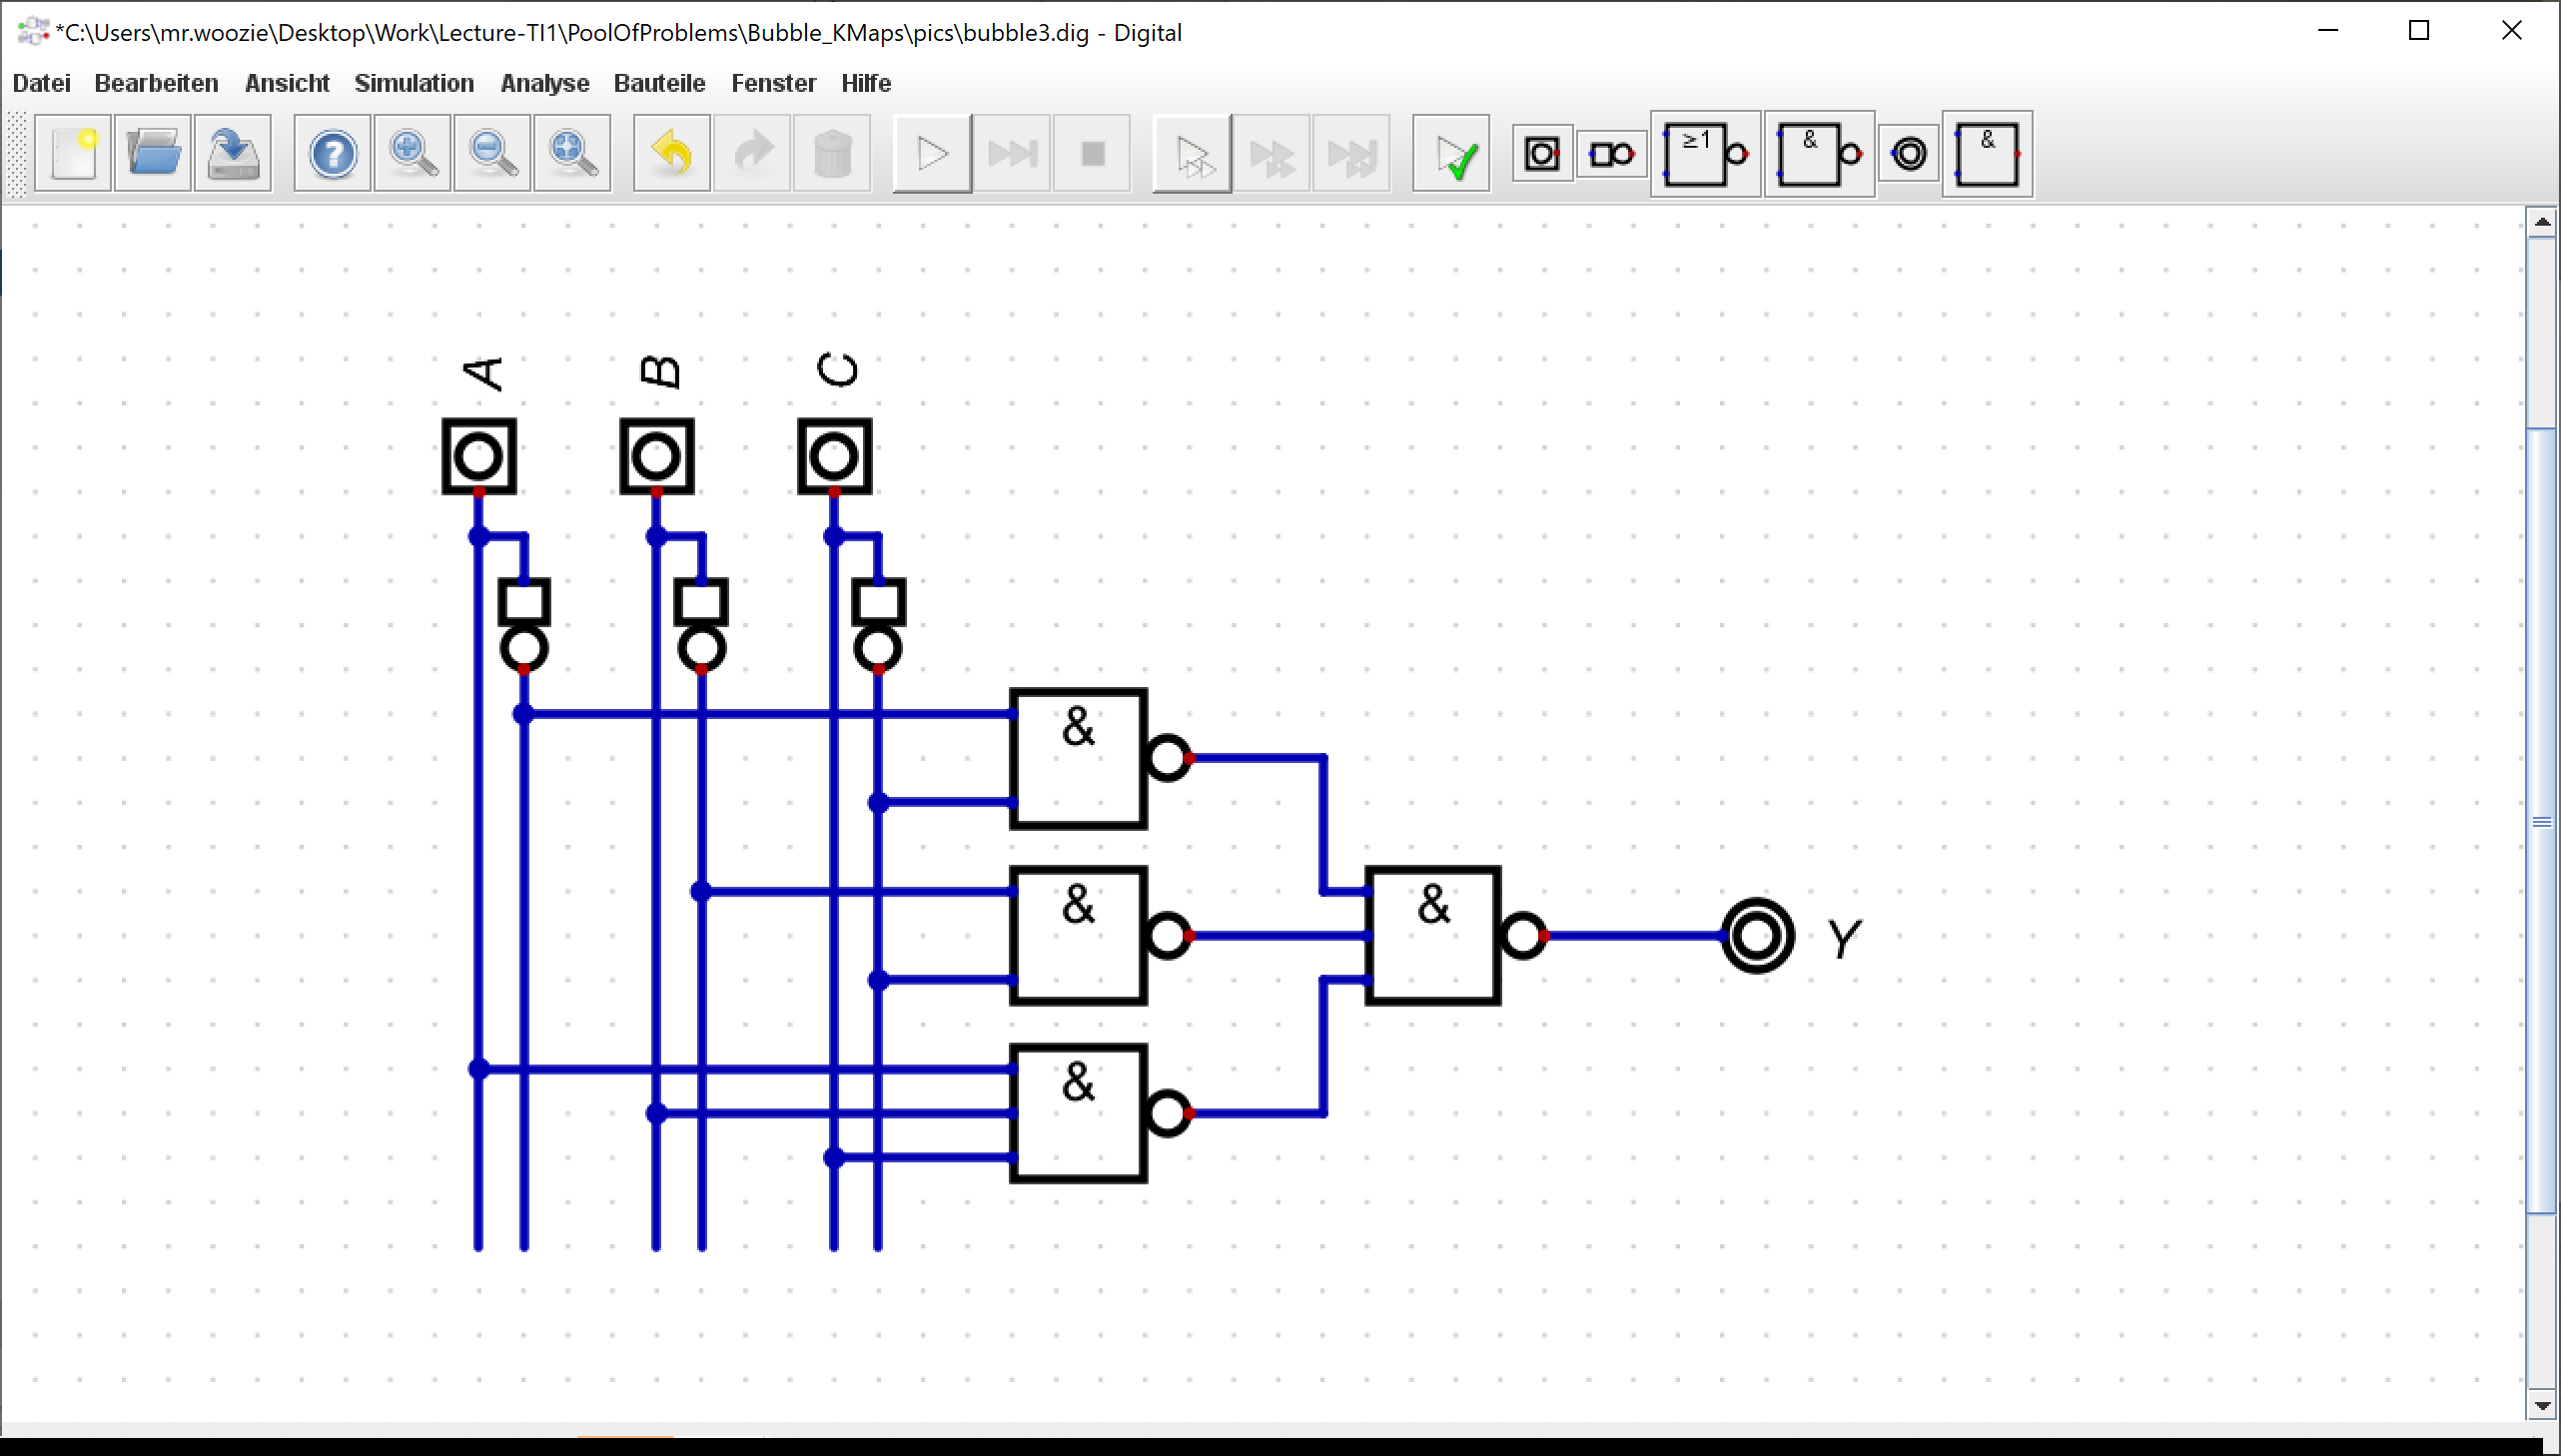The height and width of the screenshot is (1456, 2561).
Task: Run simulation to break fast-forward icon
Action: (x=1012, y=154)
